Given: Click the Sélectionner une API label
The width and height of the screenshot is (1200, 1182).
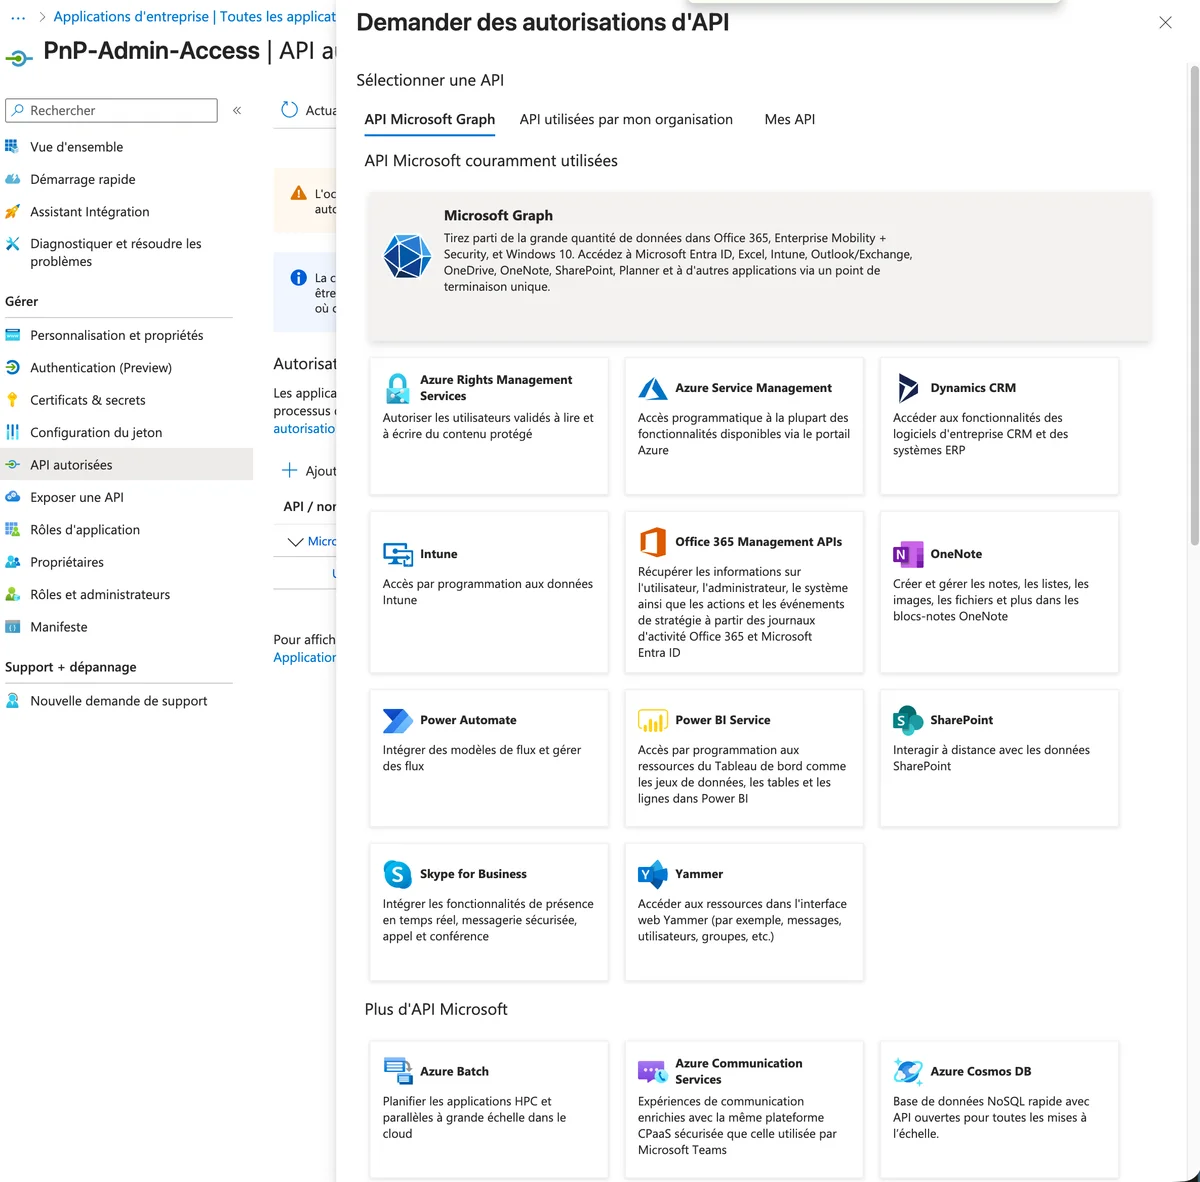Looking at the screenshot, I should click(430, 80).
